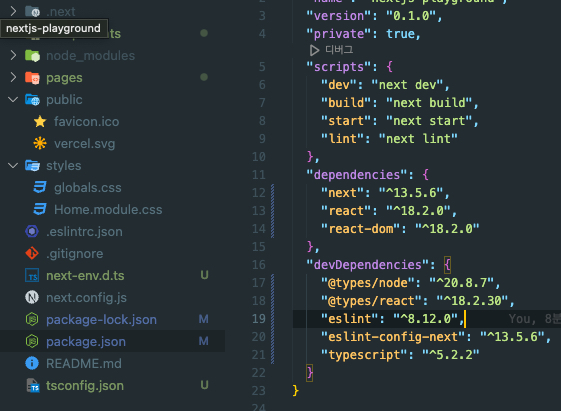Collapse the styles folder chevron
The width and height of the screenshot is (561, 411).
tap(13, 165)
